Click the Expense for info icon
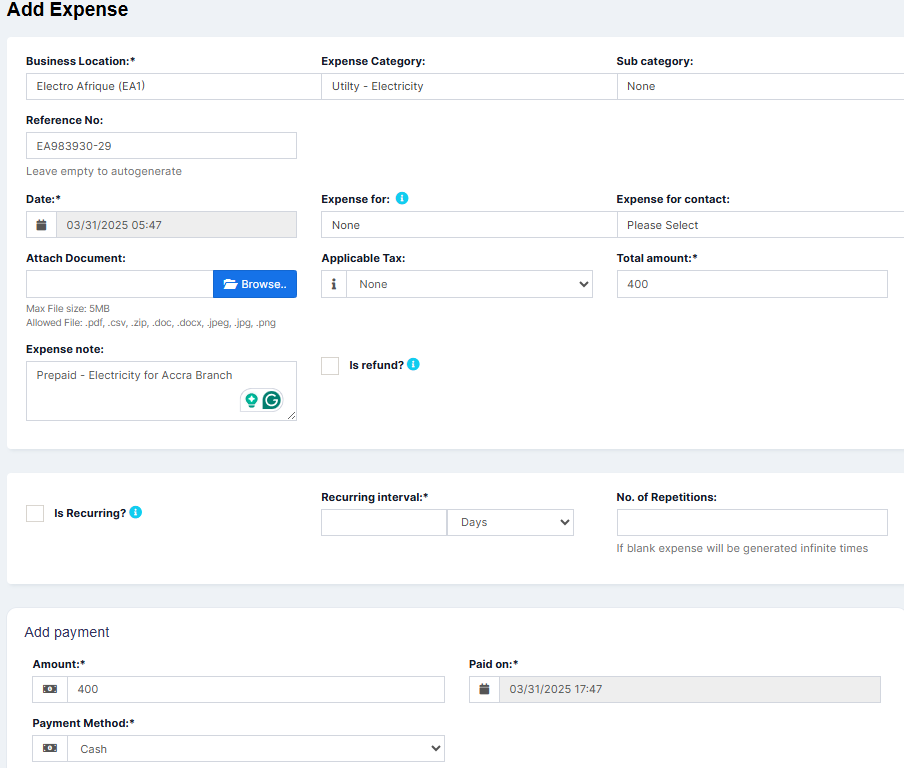 (402, 198)
